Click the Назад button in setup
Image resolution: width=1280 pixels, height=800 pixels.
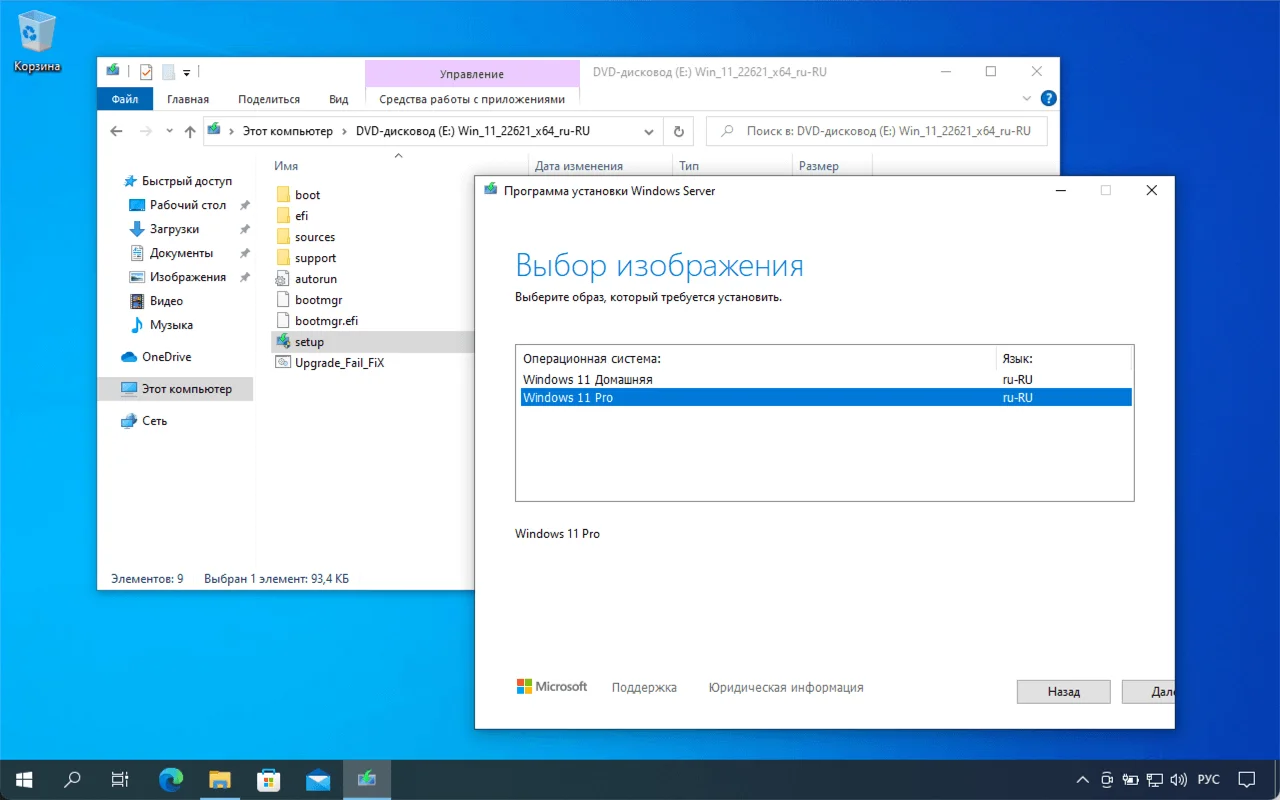point(1064,691)
